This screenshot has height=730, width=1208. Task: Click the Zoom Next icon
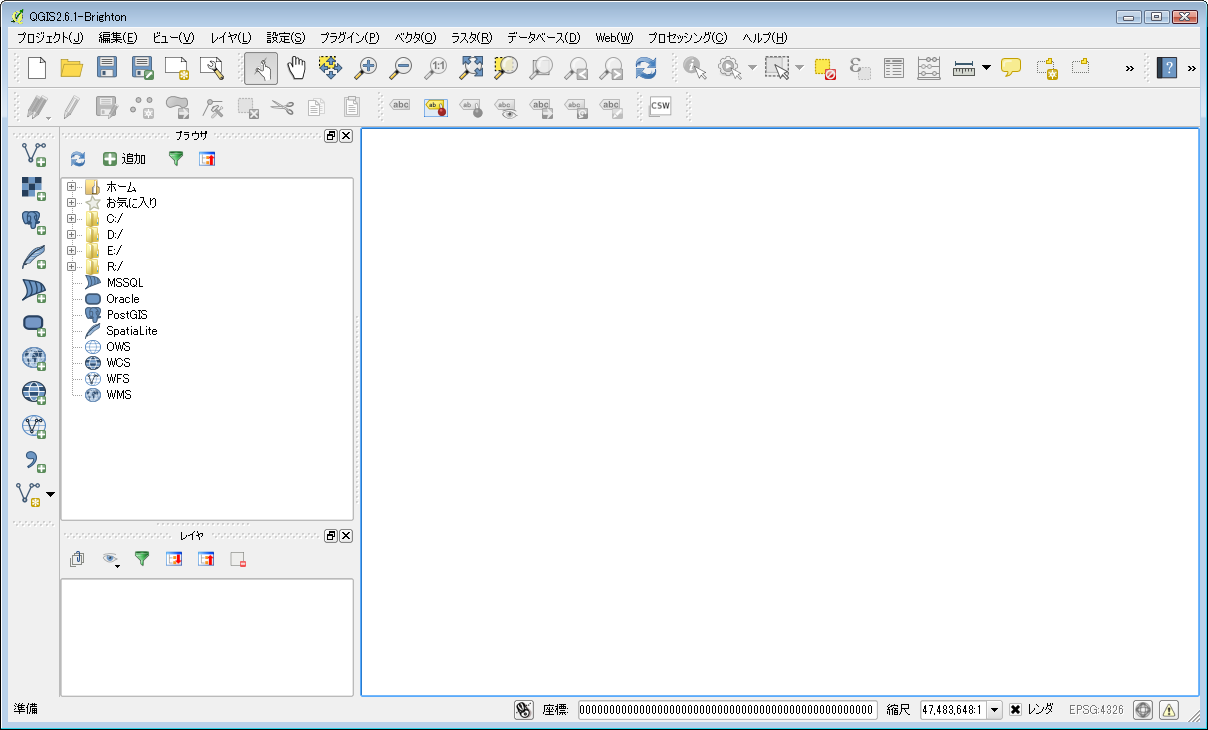[x=611, y=68]
